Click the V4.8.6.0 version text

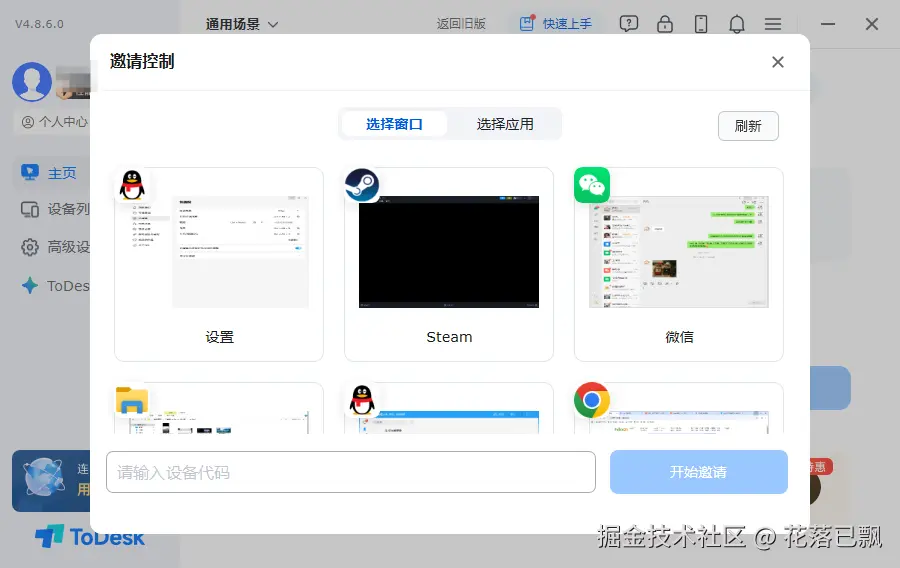39,24
